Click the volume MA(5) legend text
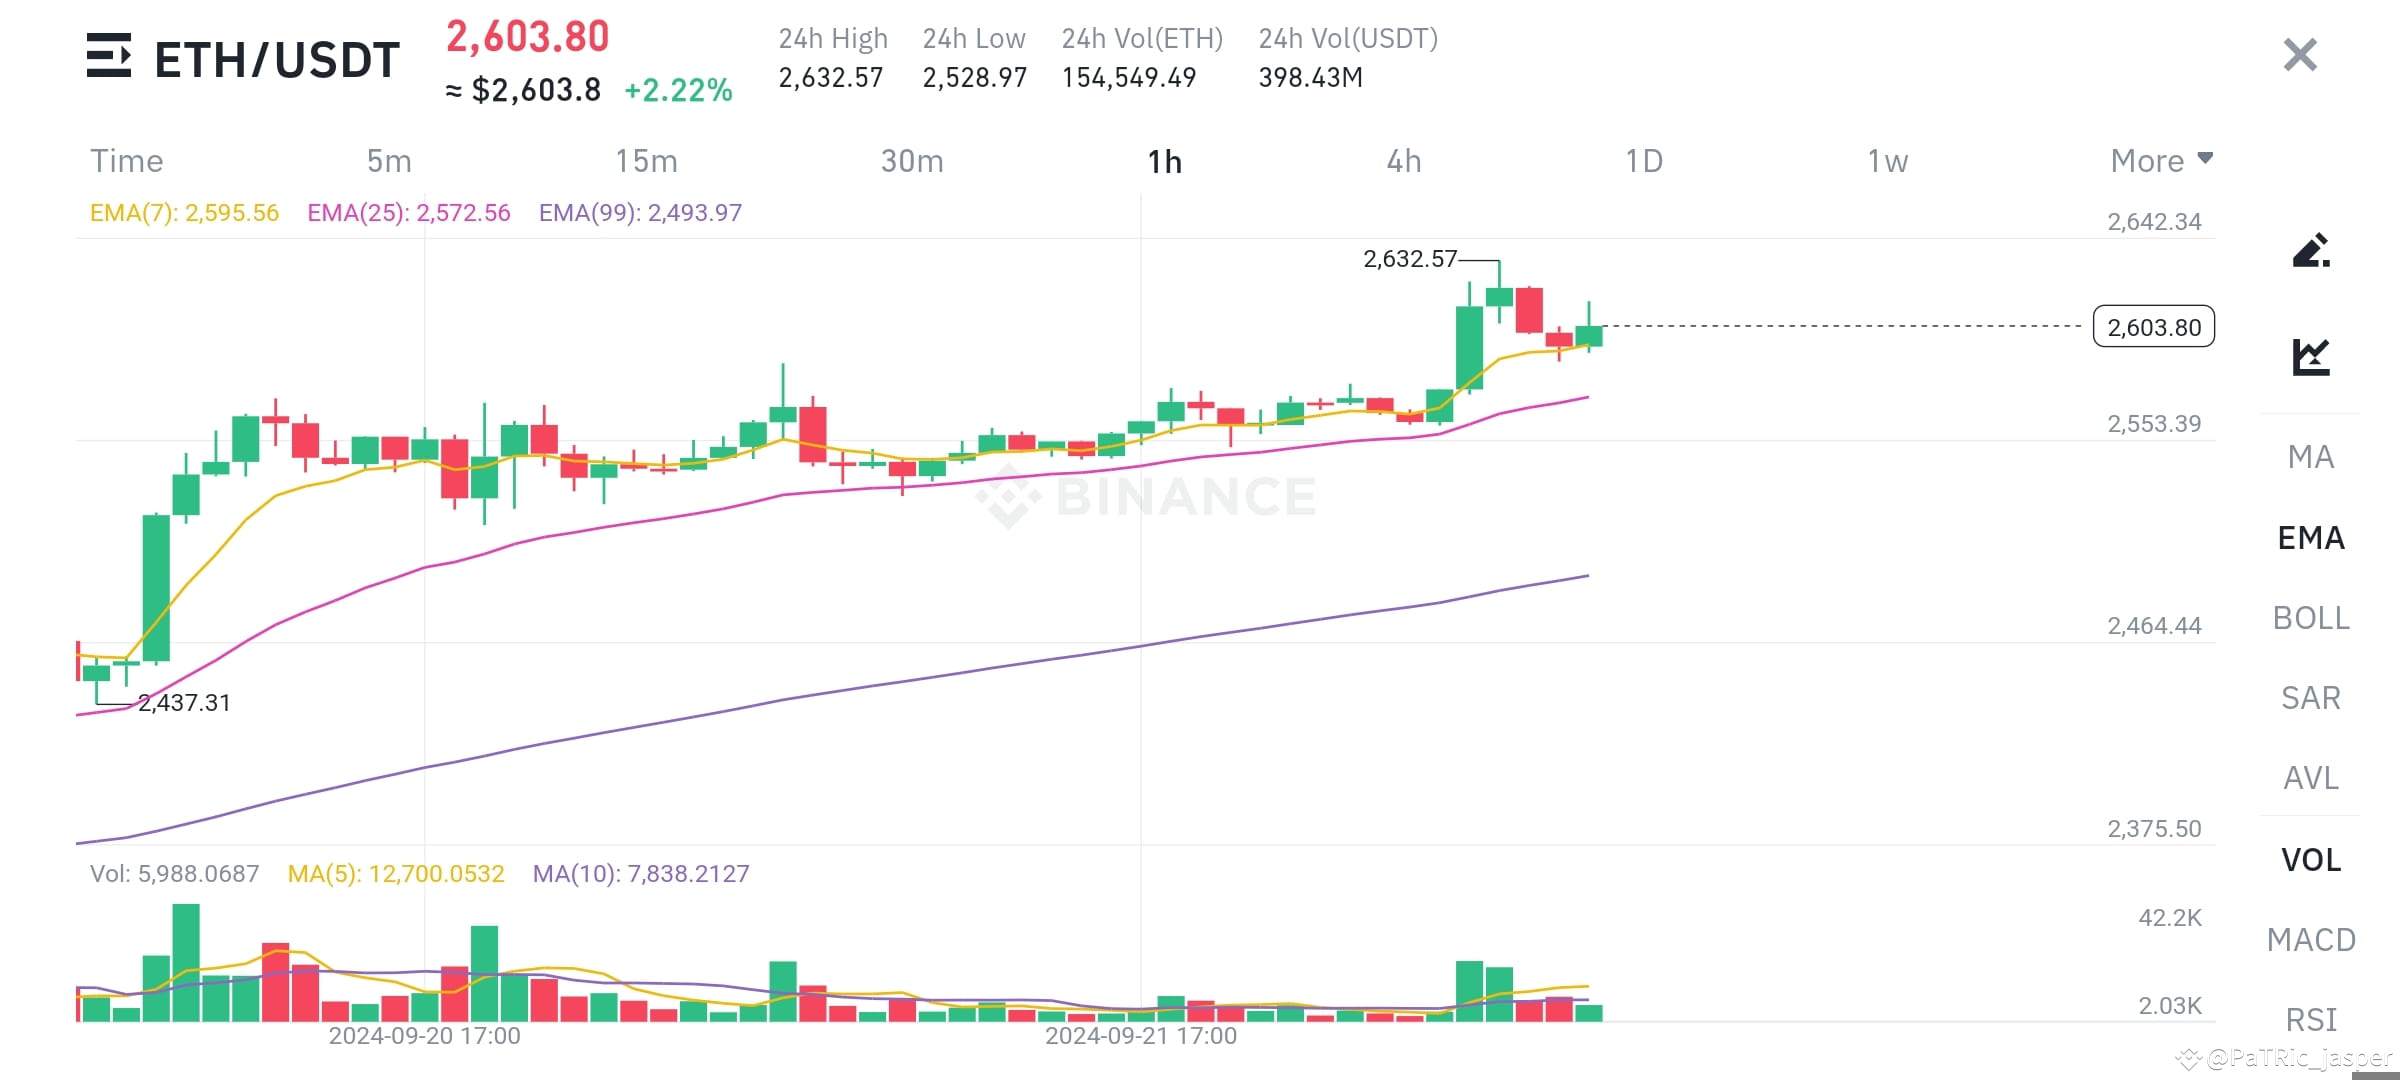The image size is (2400, 1080). (395, 872)
